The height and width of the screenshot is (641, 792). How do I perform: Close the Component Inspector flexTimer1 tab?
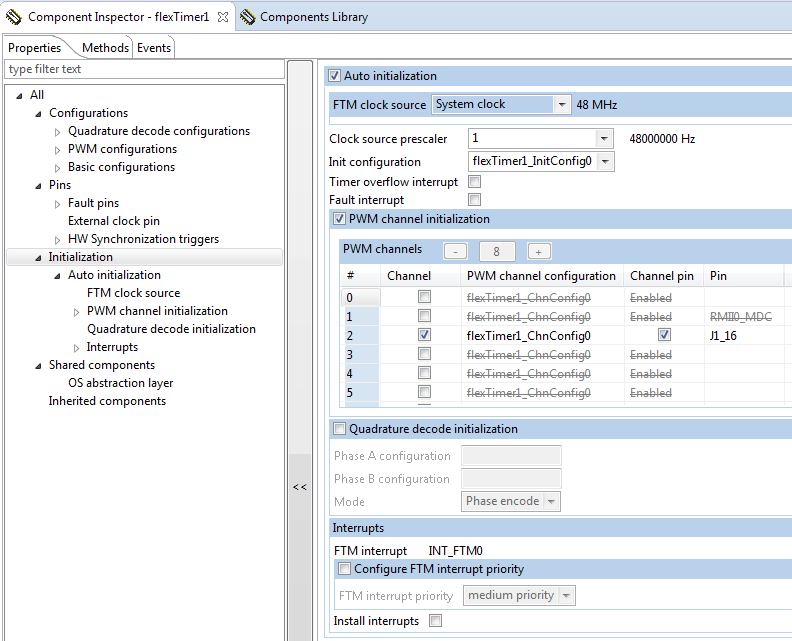point(223,17)
